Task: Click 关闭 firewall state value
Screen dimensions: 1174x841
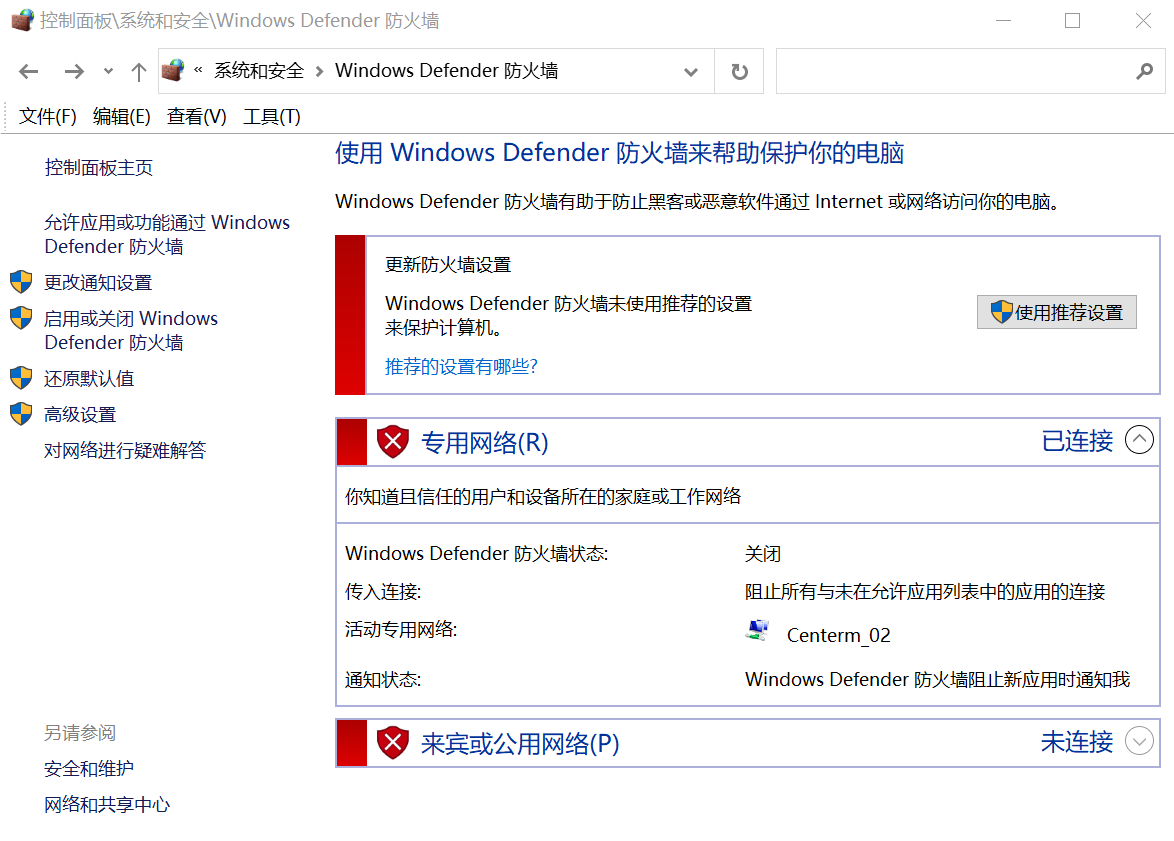Action: (763, 554)
